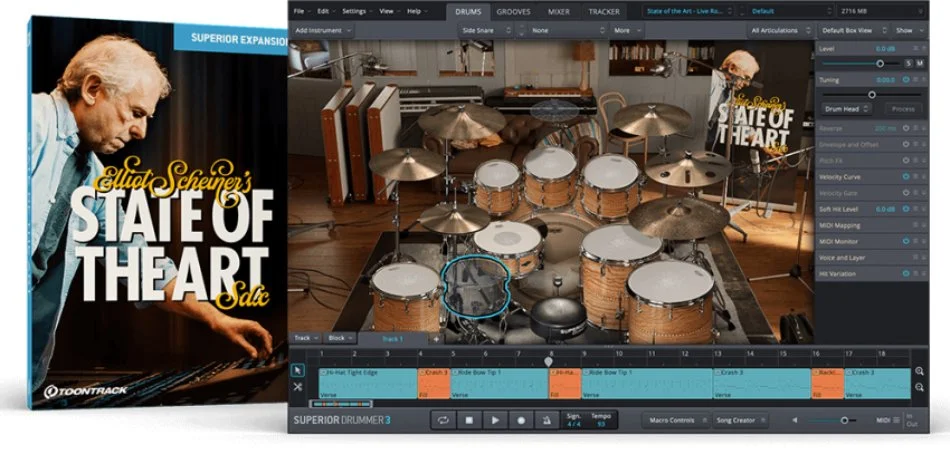The image size is (950, 464).
Task: Enable the Pitch FX power button
Action: tap(906, 161)
